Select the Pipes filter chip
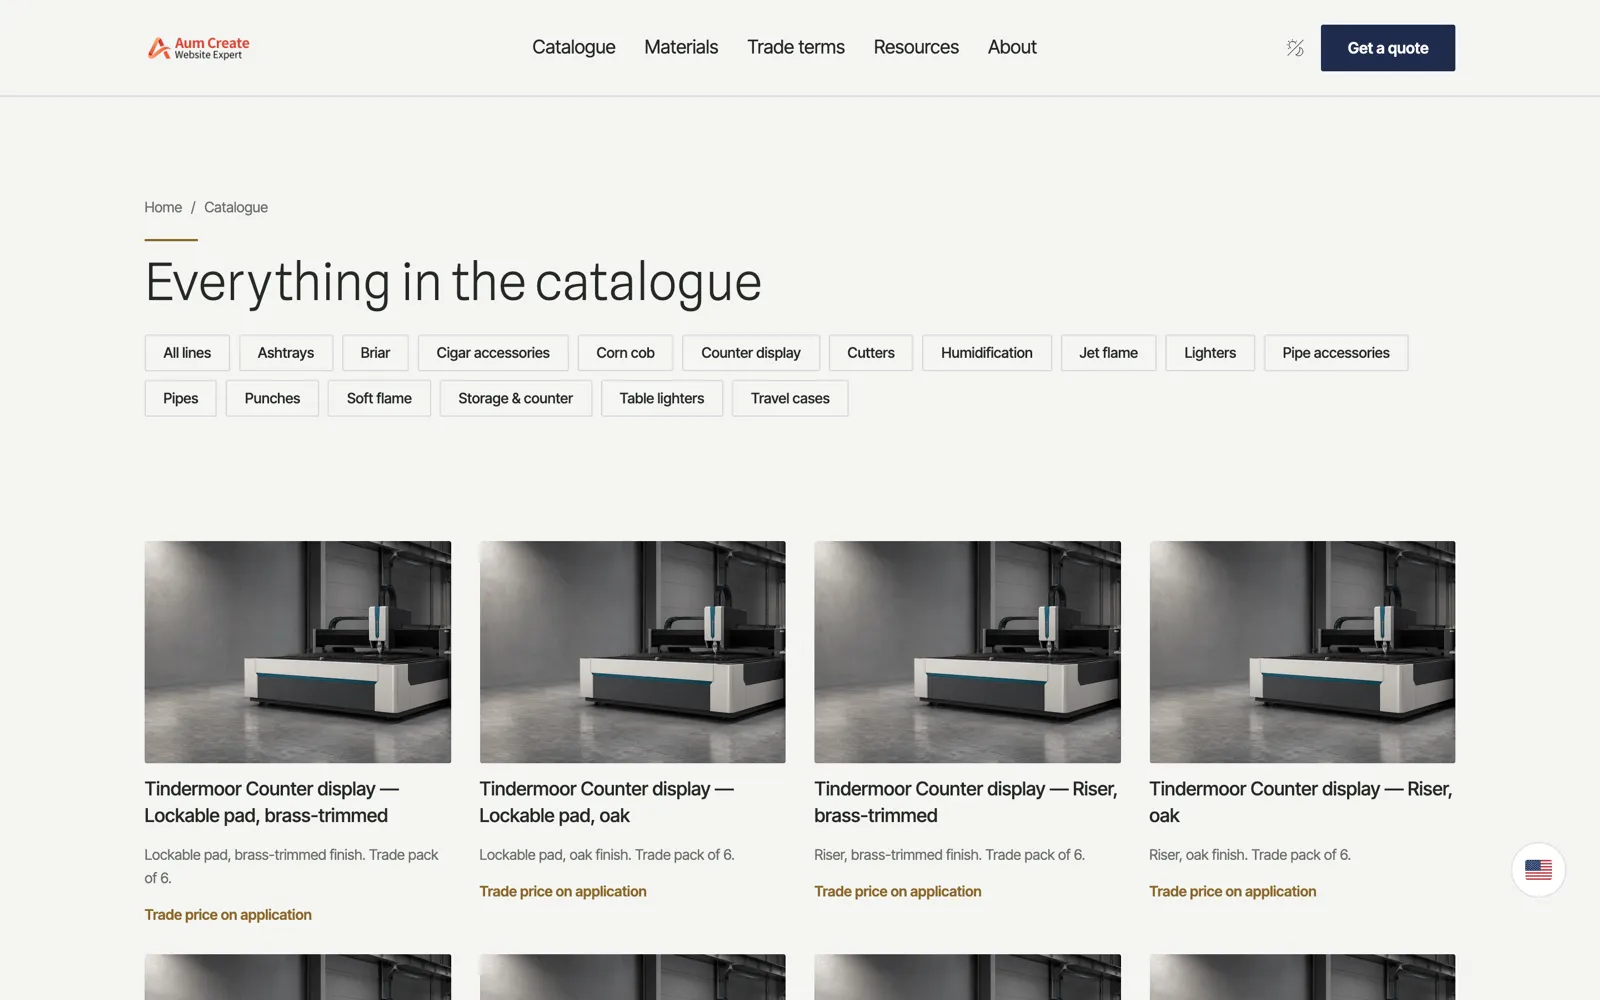1600x1000 pixels. point(181,398)
